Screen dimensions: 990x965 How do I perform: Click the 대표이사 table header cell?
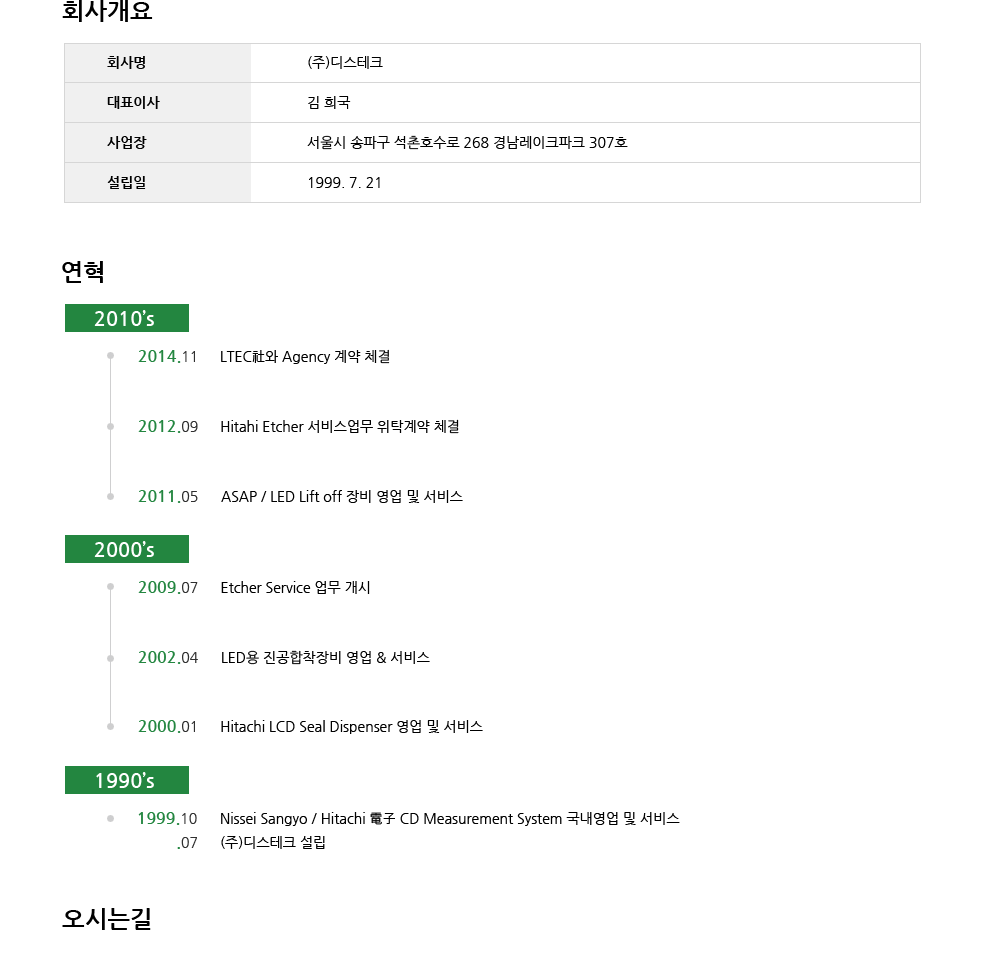pyautogui.click(x=157, y=102)
